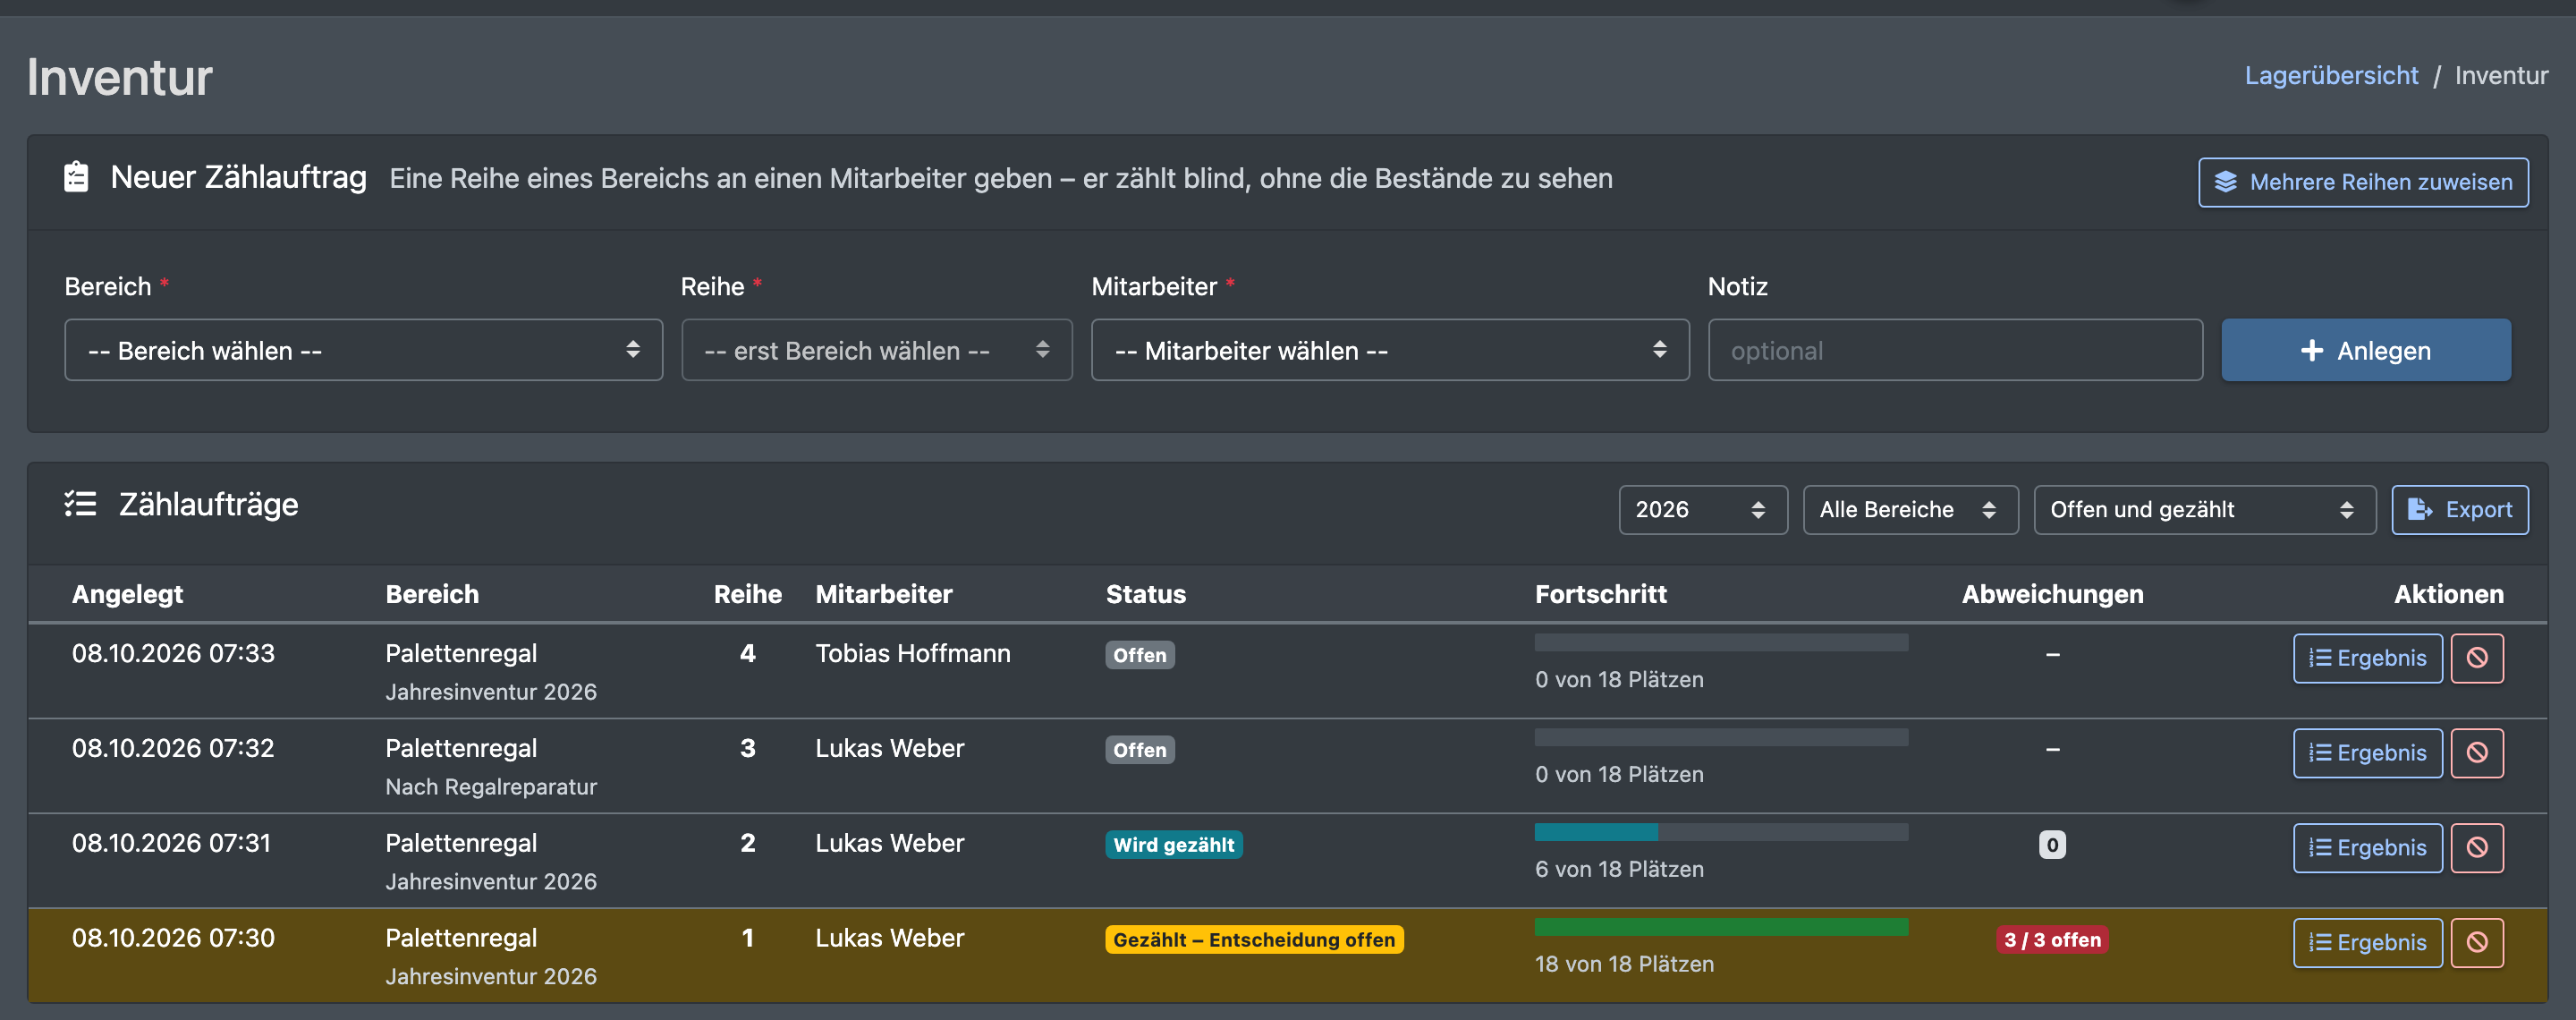
Task: Click the Neuer Zählauftrag heading
Action: coord(238,177)
